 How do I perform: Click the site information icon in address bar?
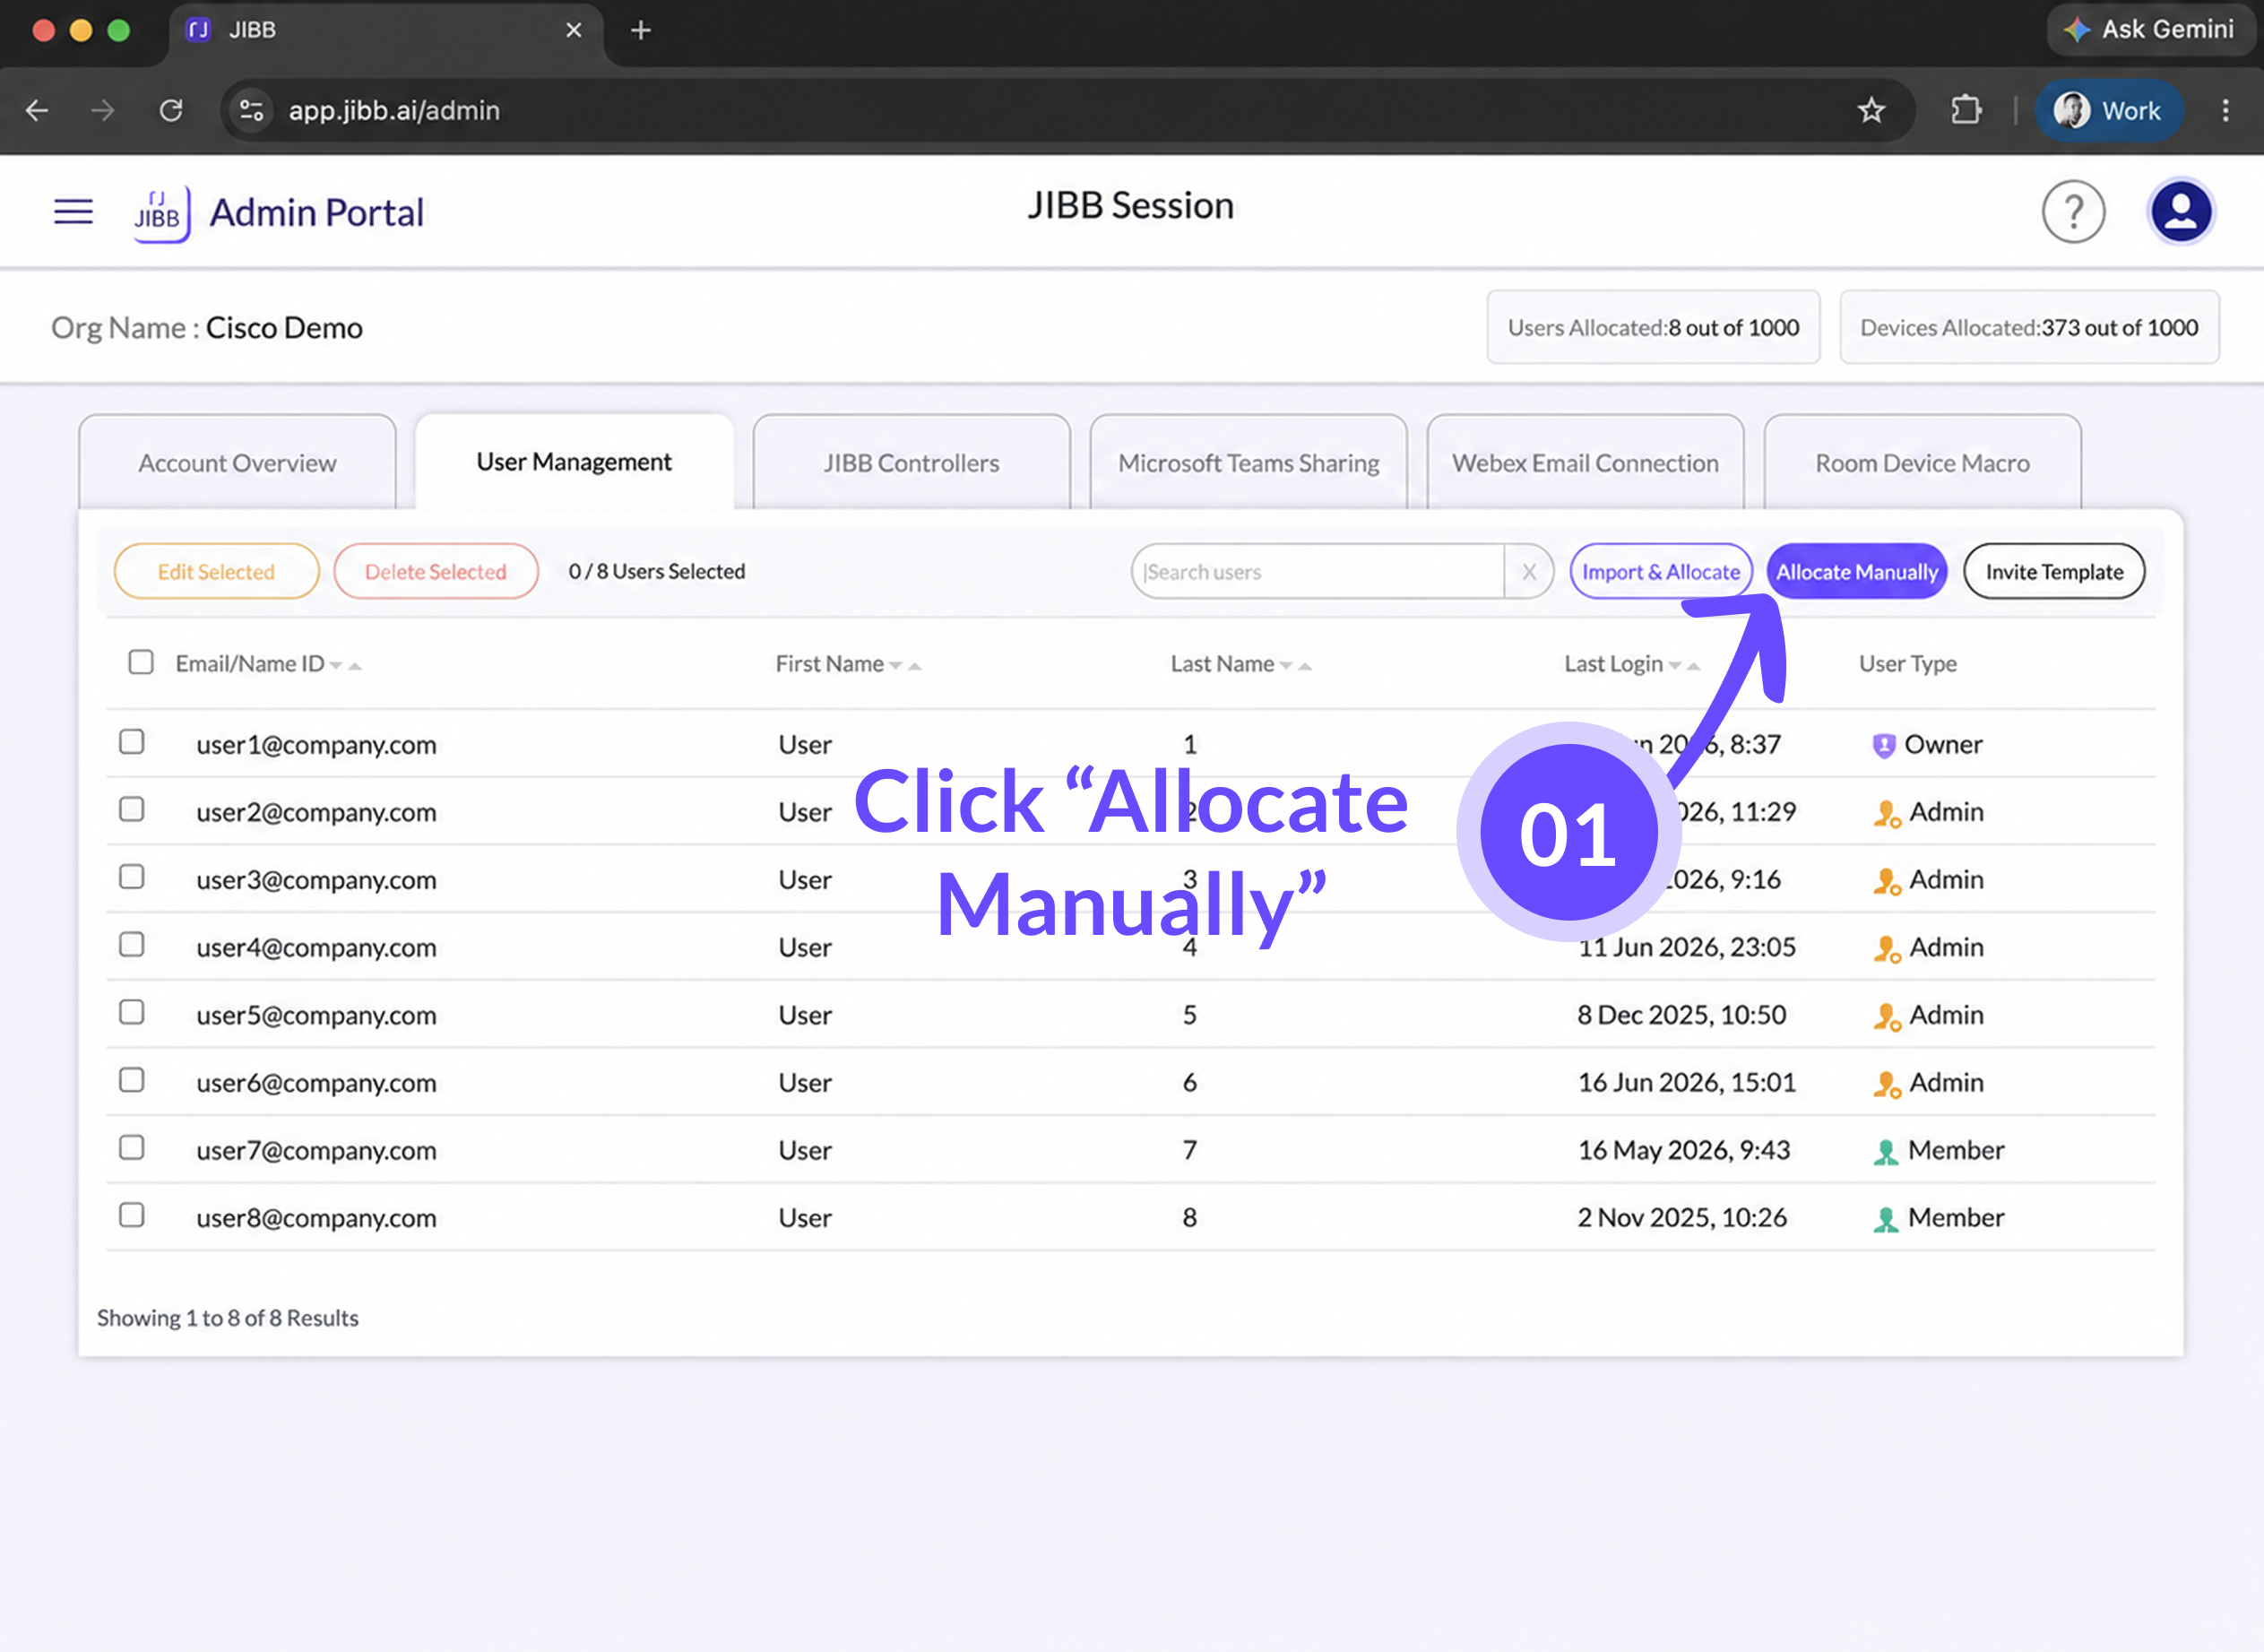coord(251,110)
